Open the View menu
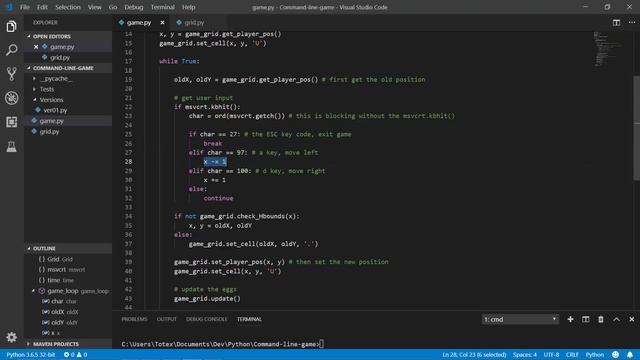Image resolution: width=640 pixels, height=360 pixels. pos(94,7)
